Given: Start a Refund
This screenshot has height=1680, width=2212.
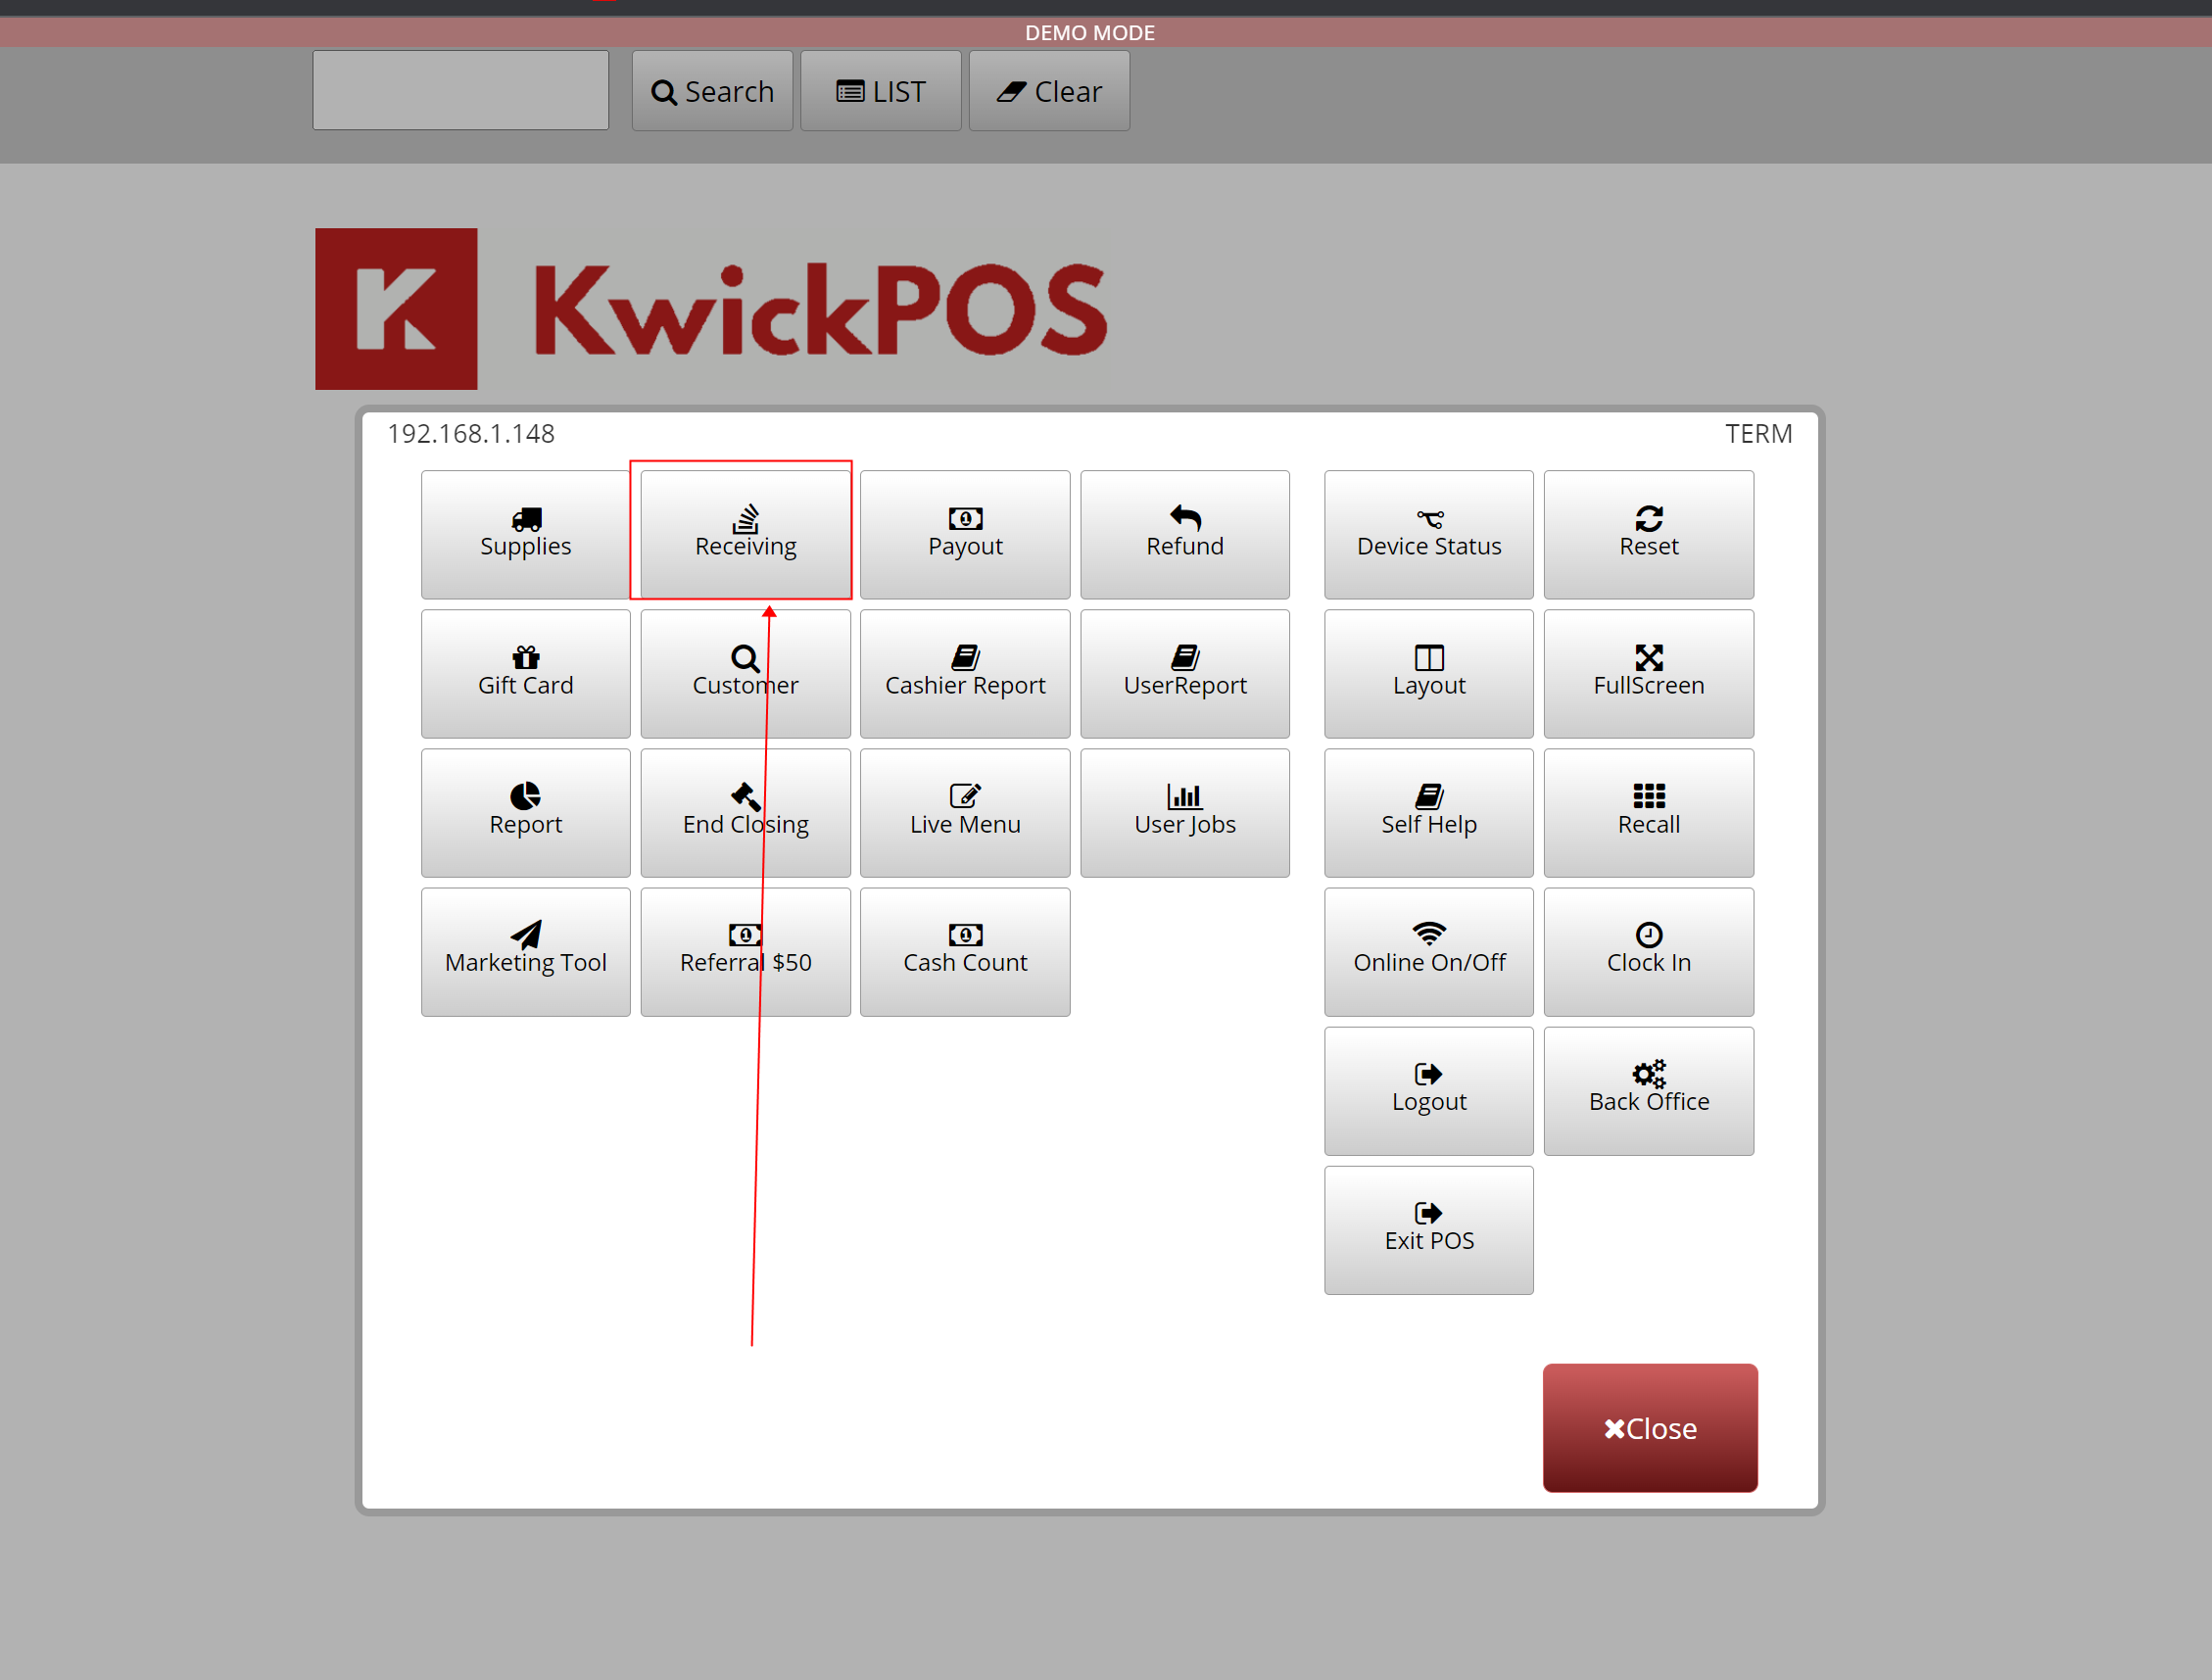Looking at the screenshot, I should coord(1185,535).
